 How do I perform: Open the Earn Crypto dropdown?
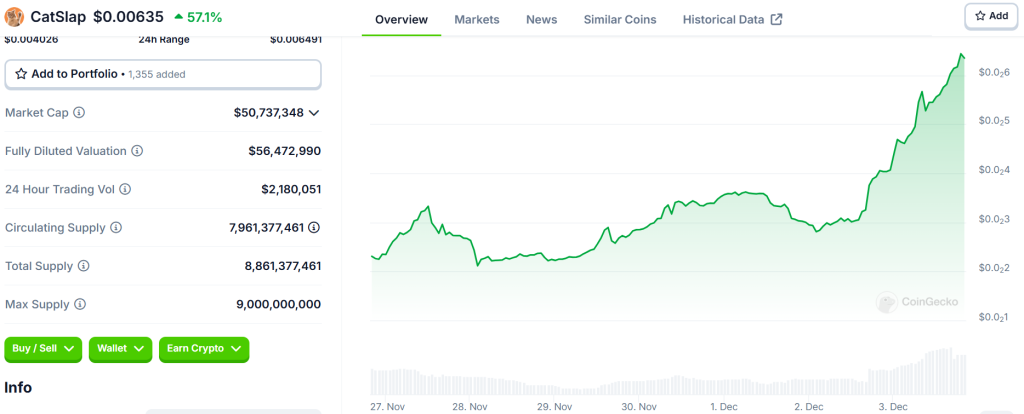[x=204, y=349]
